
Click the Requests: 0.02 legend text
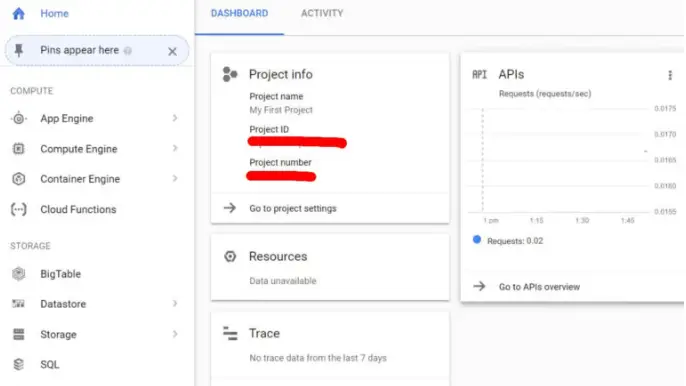click(515, 241)
